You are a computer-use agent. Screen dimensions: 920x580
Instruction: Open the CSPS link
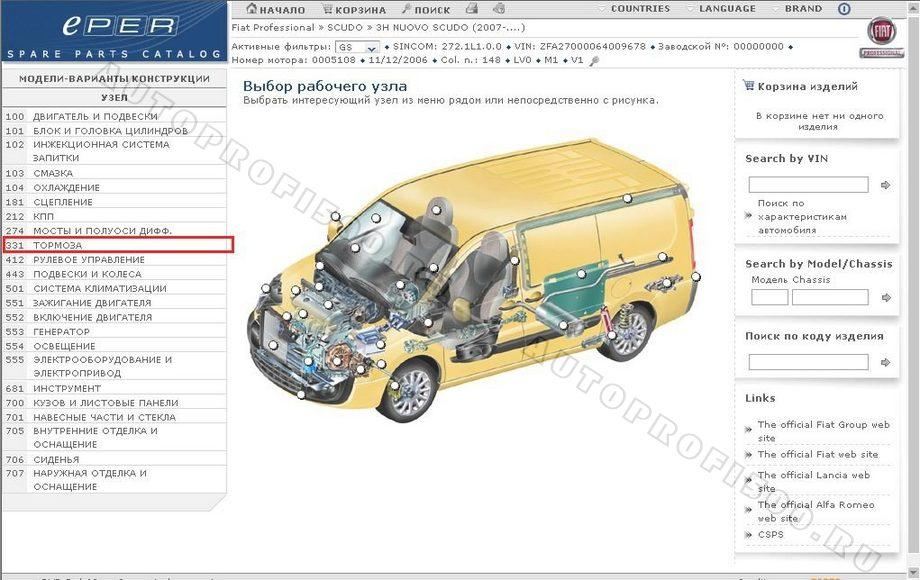[770, 534]
